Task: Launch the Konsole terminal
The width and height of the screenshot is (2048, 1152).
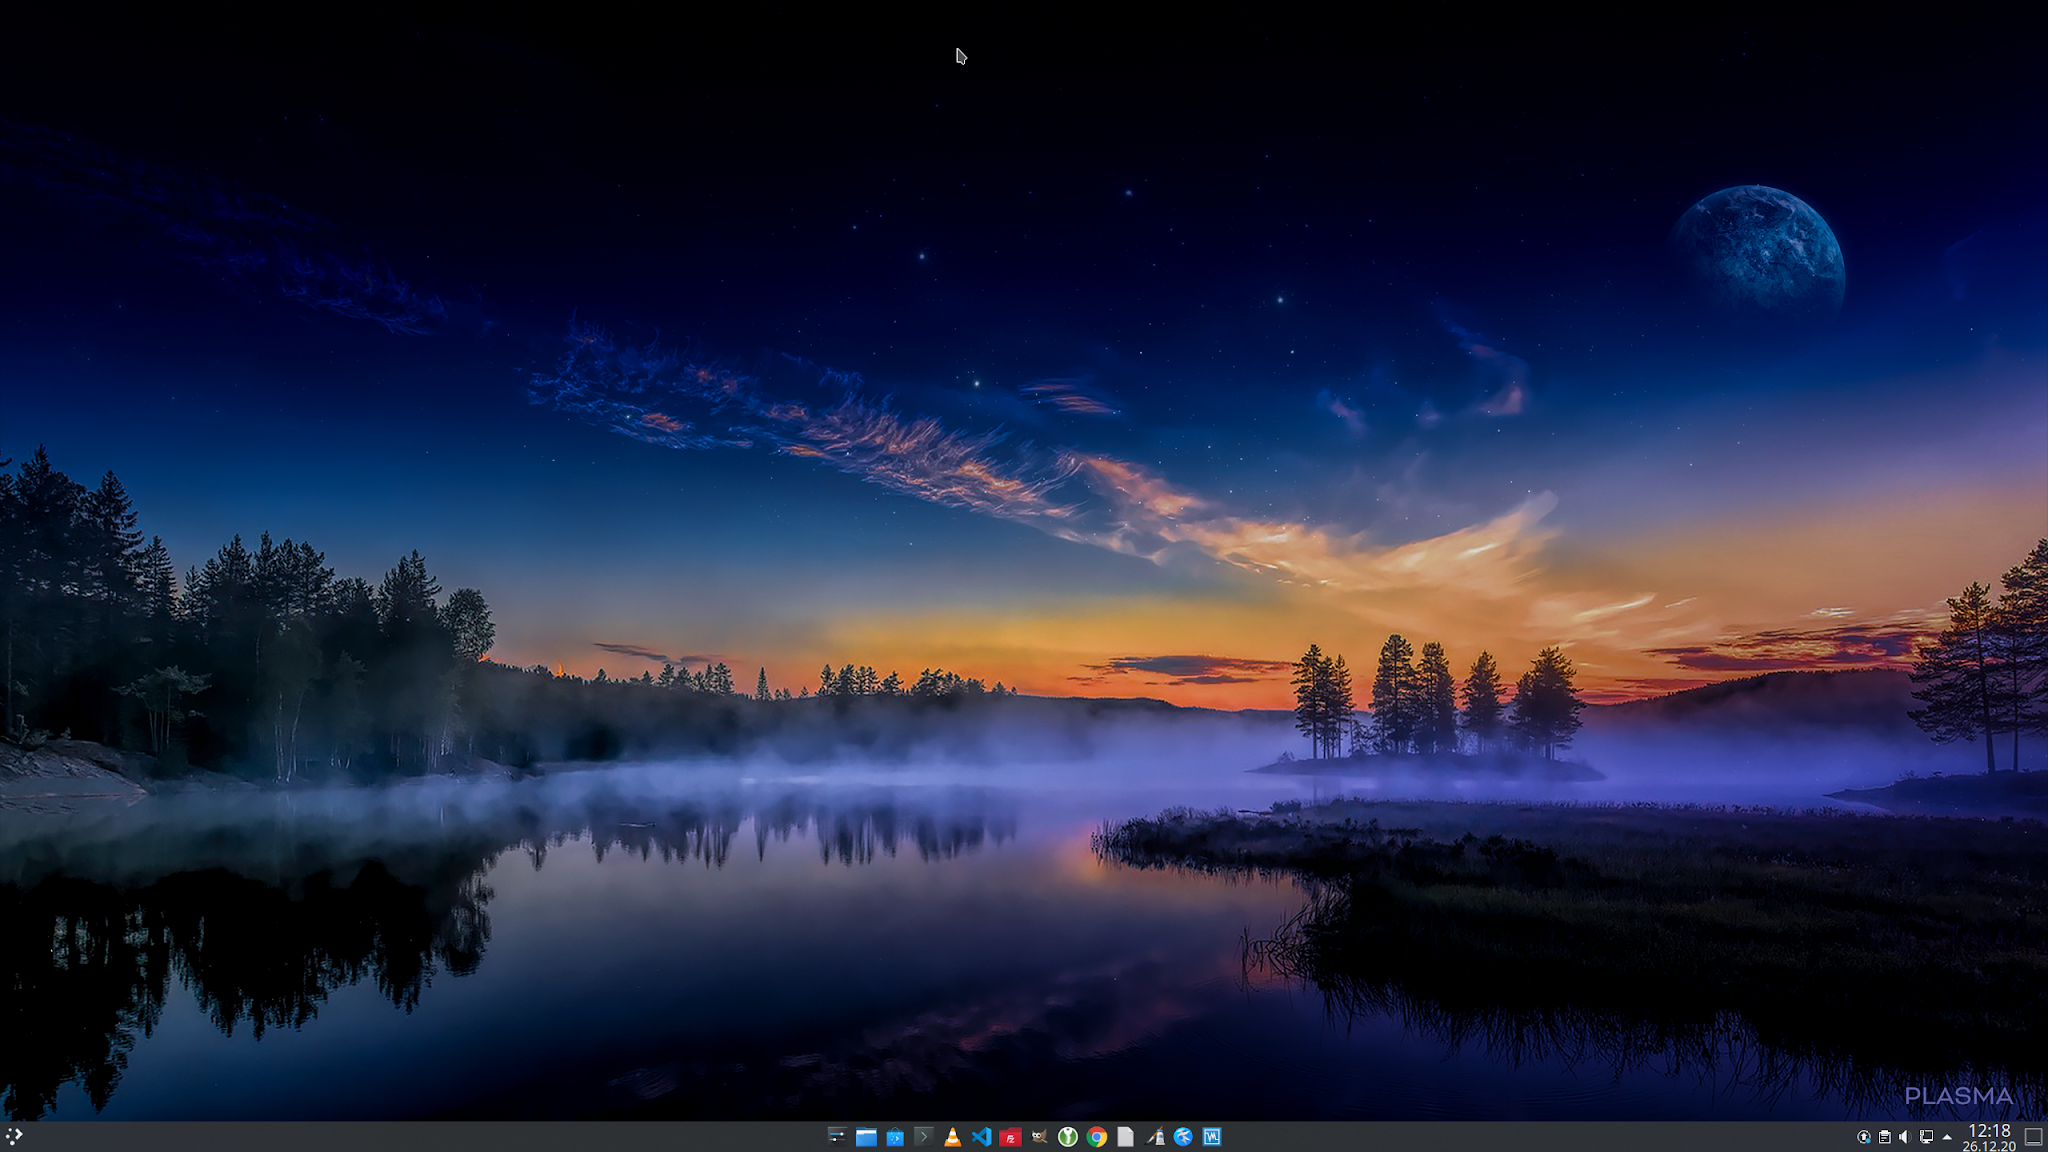Action: tap(924, 1136)
